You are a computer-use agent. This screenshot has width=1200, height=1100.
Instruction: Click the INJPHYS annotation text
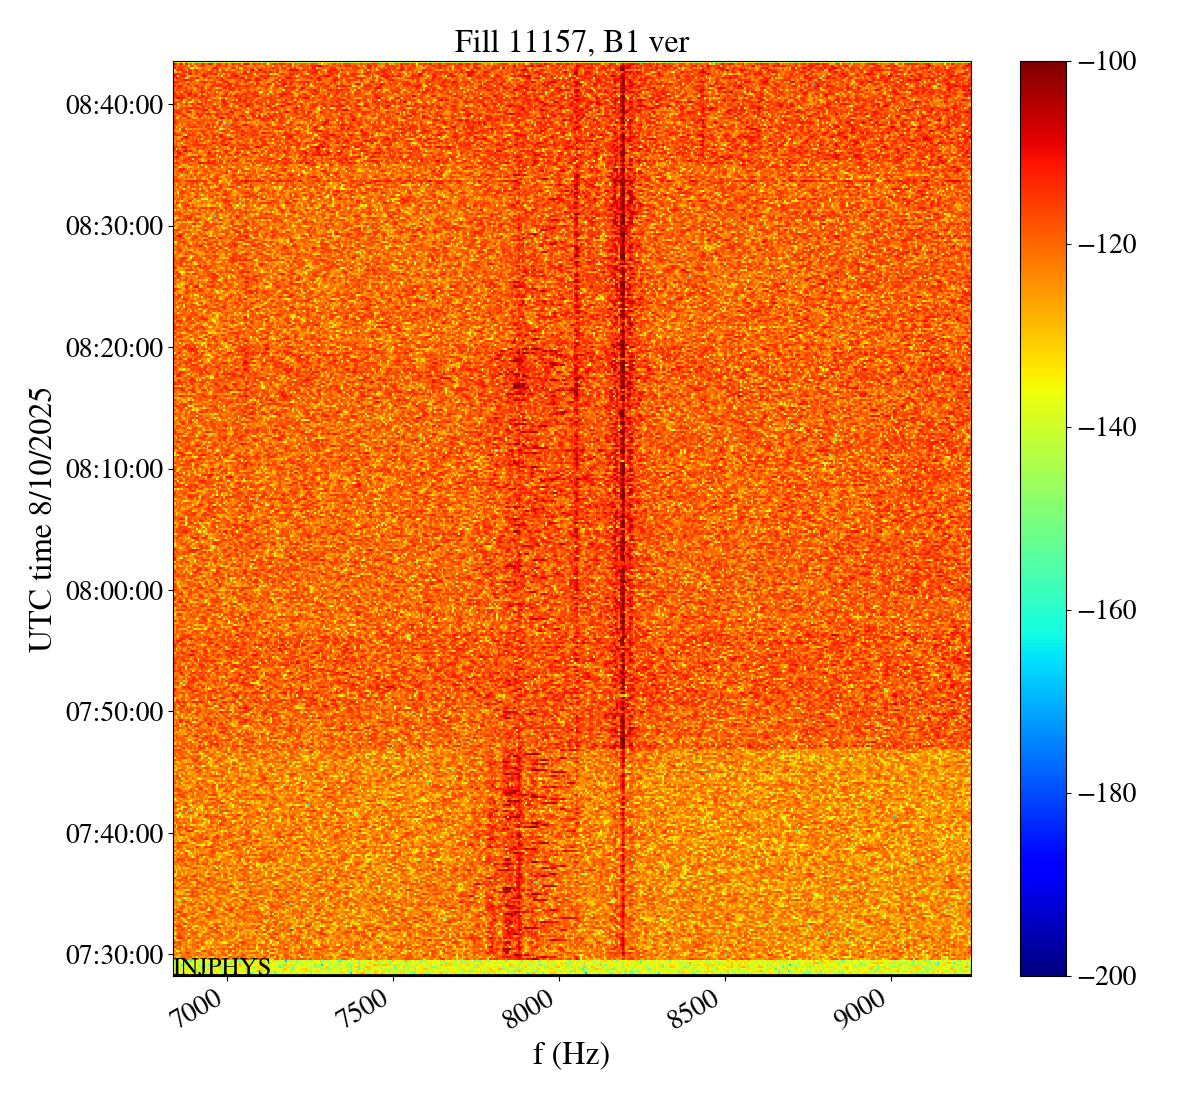pyautogui.click(x=222, y=967)
